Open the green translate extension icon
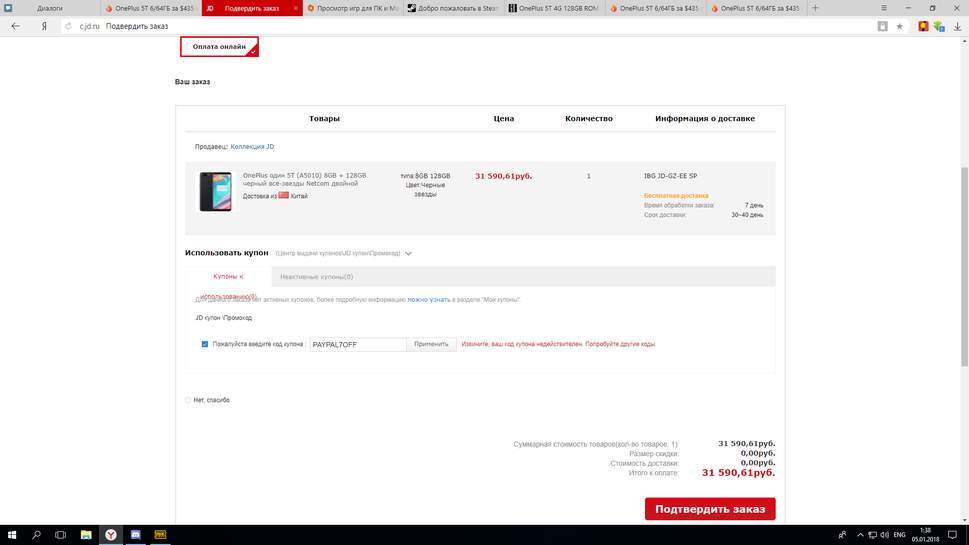 939,26
